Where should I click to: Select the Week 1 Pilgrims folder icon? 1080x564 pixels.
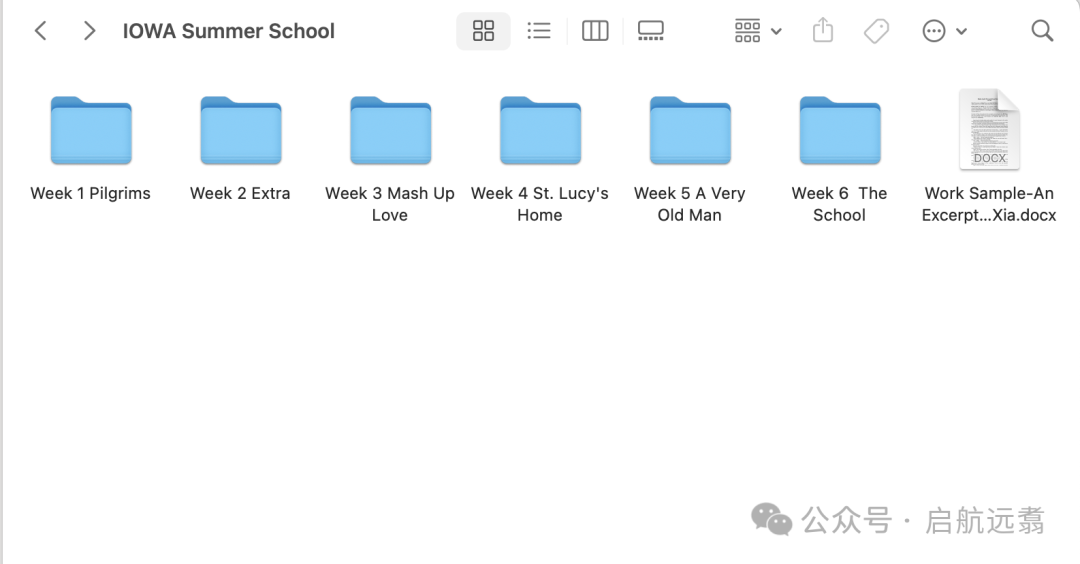pos(91,131)
